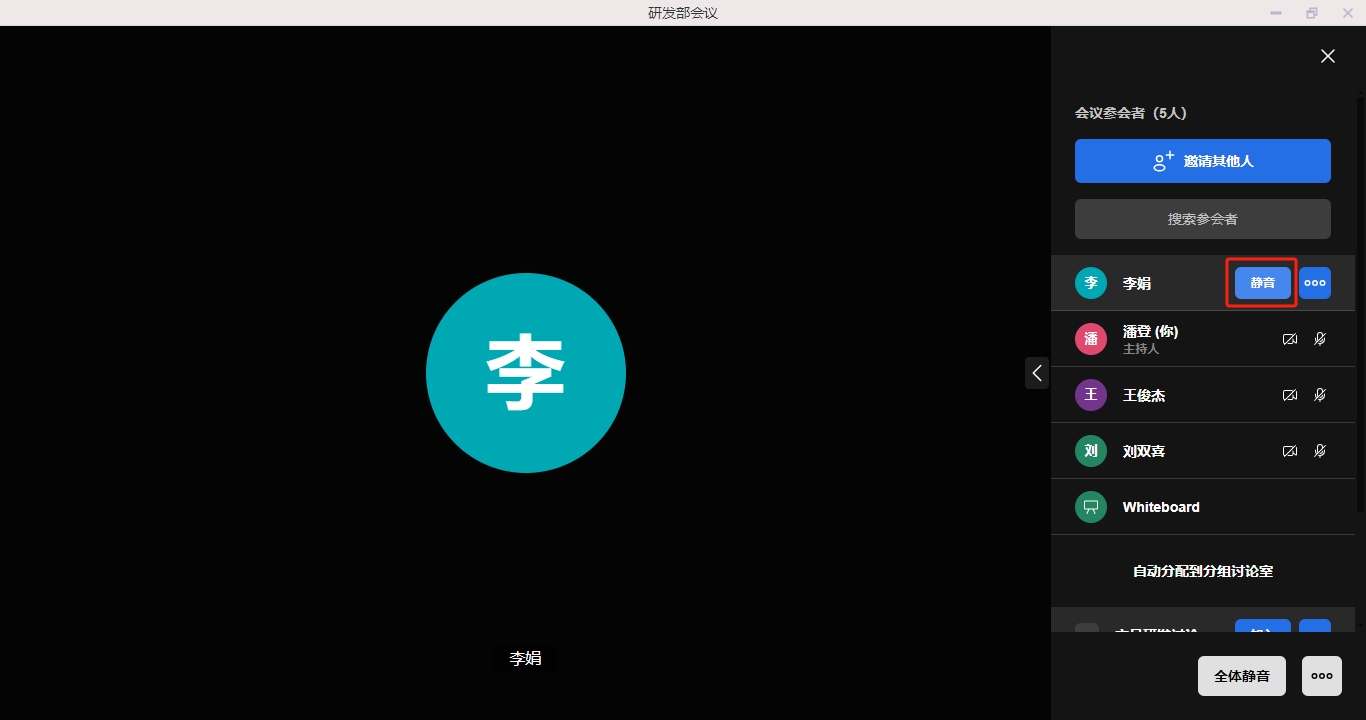Click 自动分配到分组讨论室 option

click(x=1202, y=571)
